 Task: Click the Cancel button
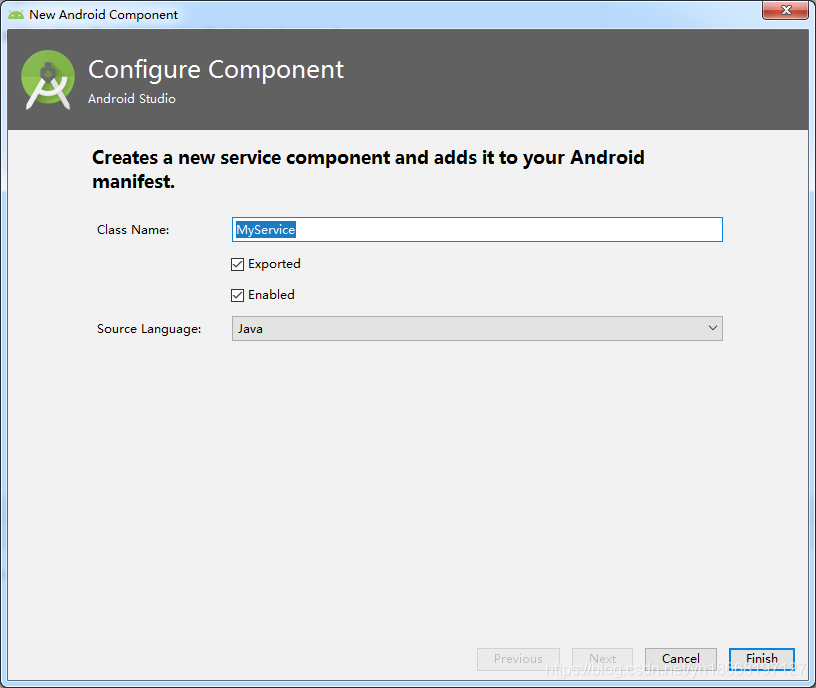pos(681,659)
